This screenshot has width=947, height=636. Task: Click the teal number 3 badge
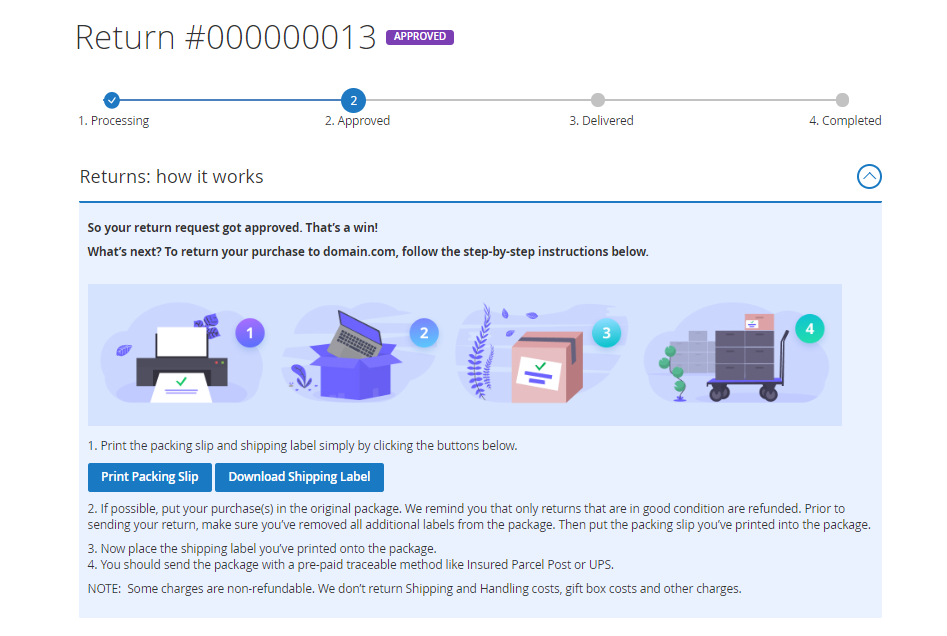(x=606, y=333)
